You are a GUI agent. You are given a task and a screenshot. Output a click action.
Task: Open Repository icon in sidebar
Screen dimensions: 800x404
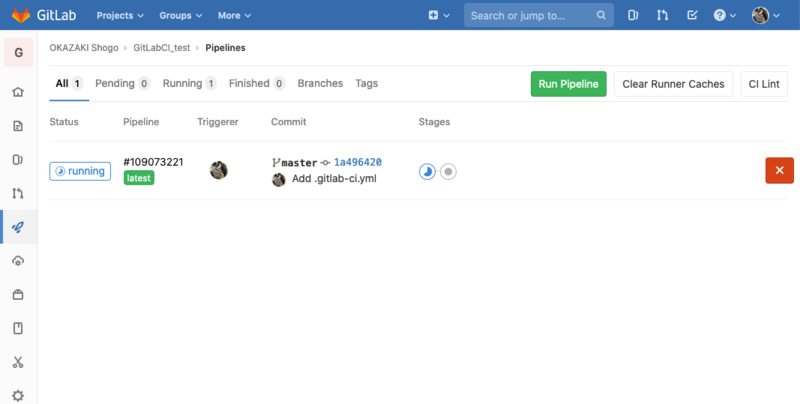tap(18, 126)
